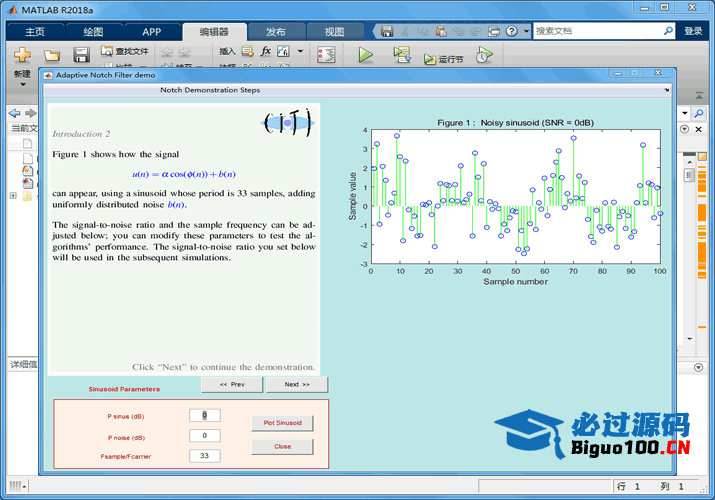Open help with the question mark icon
The image size is (715, 500).
512,31
